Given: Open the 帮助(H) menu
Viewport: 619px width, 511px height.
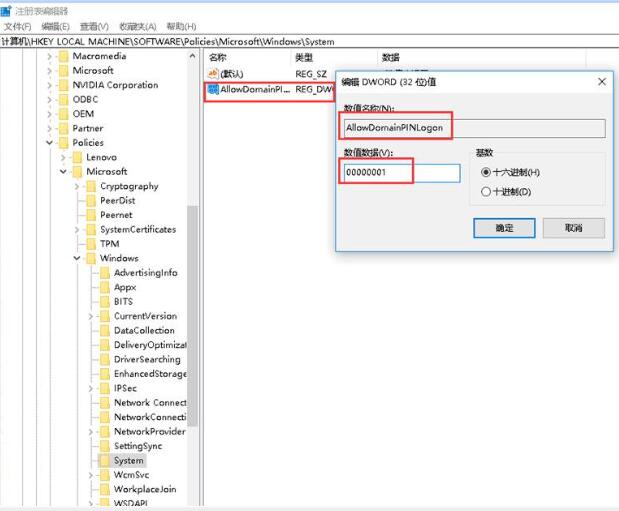Looking at the screenshot, I should (181, 26).
